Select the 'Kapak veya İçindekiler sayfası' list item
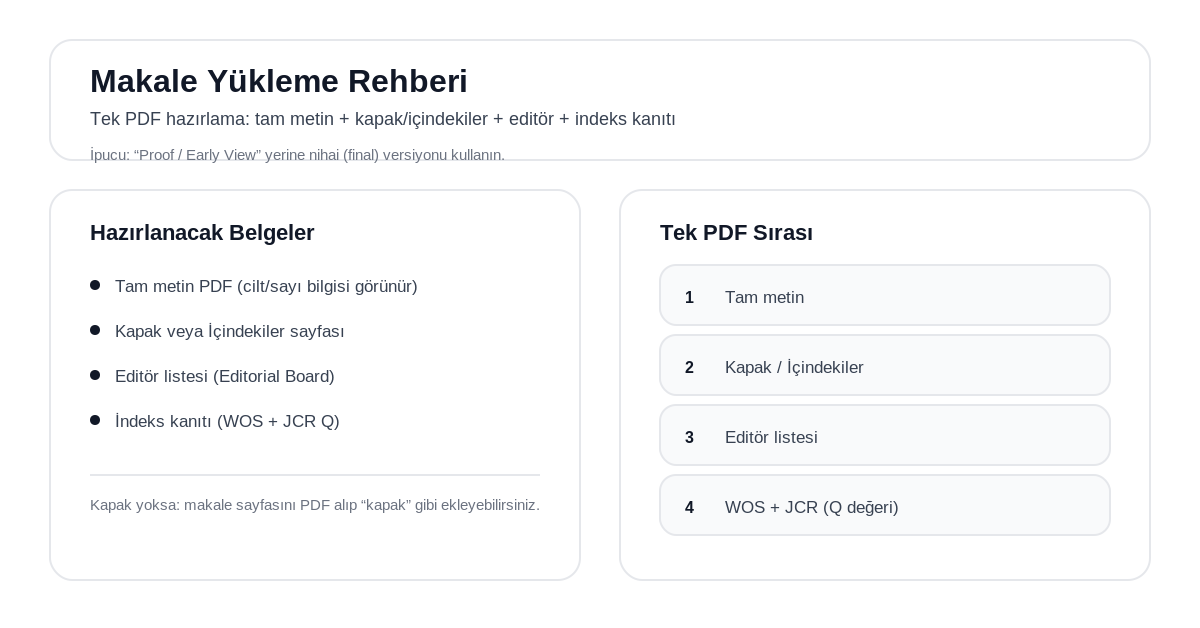This screenshot has height=628, width=1200. [229, 332]
